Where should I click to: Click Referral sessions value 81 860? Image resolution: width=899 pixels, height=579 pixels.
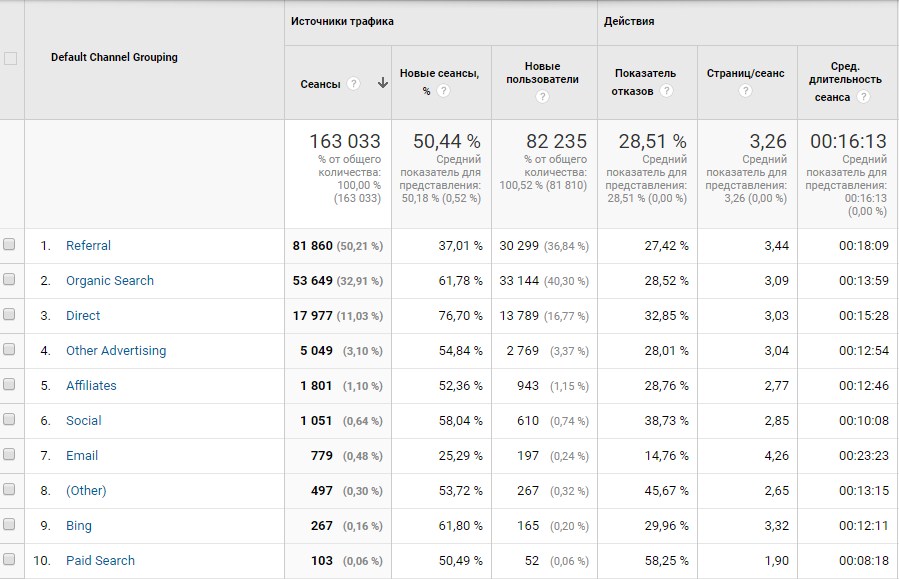coord(312,246)
